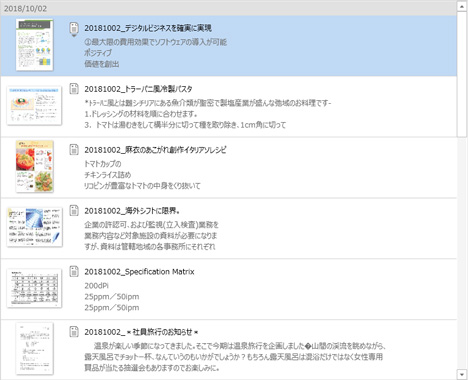Click the document icon beside デジタルビジネスを確実に実現
Screen dimensions: 468x380
pos(74,29)
